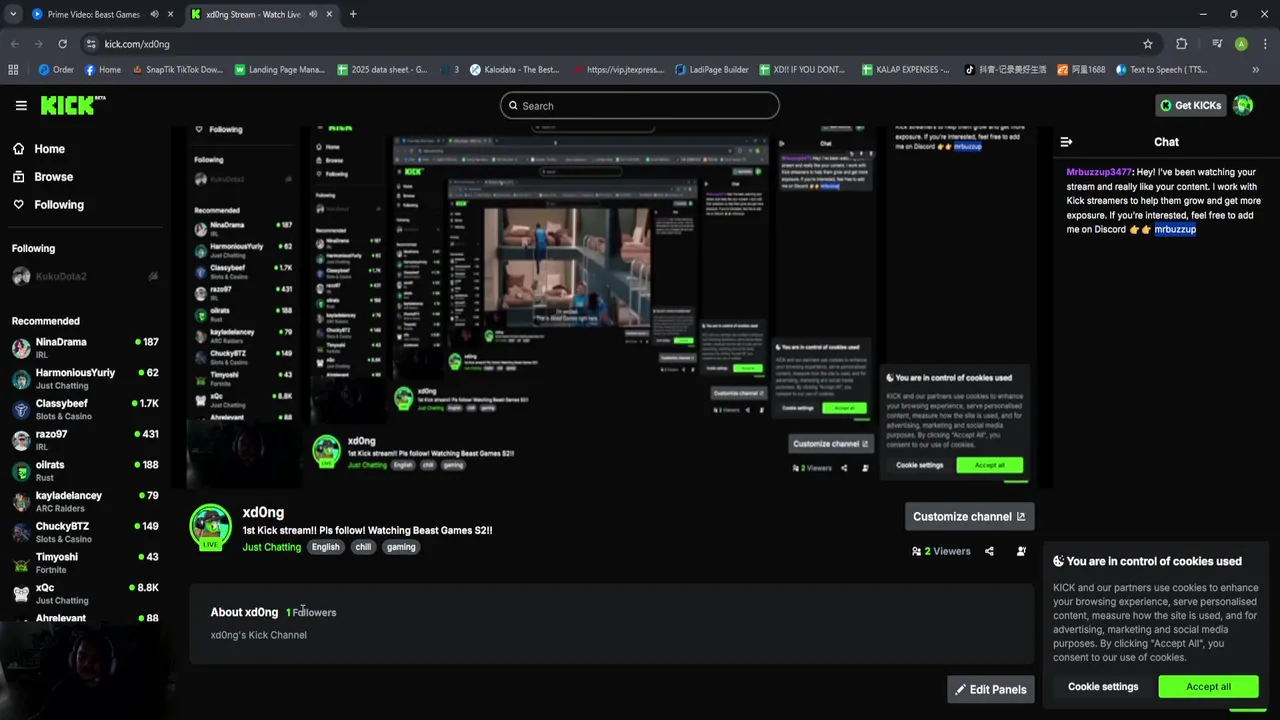Screen dimensions: 1280x720
Task: Open the LadiPage Builder bookmark
Action: pyautogui.click(x=711, y=70)
